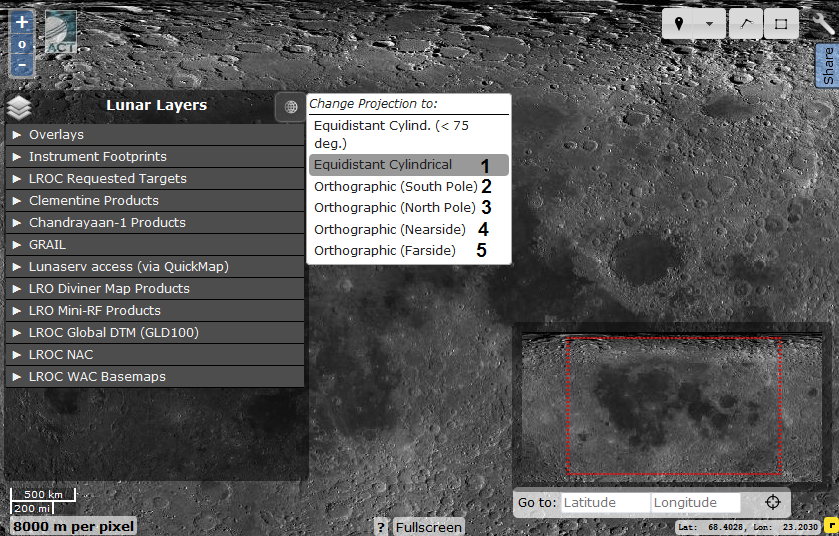Click inside the overview minimap

click(x=672, y=407)
